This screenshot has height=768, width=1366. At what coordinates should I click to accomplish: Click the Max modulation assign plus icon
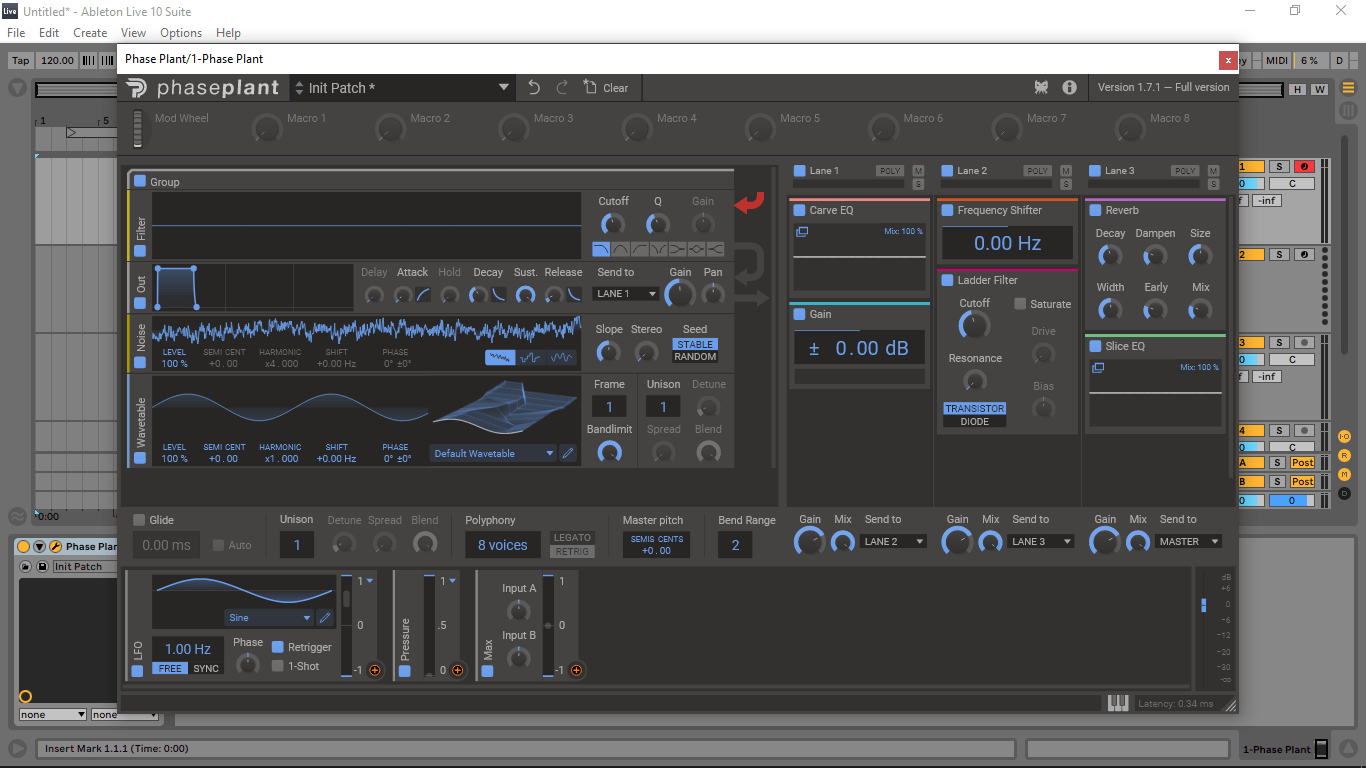(x=576, y=670)
